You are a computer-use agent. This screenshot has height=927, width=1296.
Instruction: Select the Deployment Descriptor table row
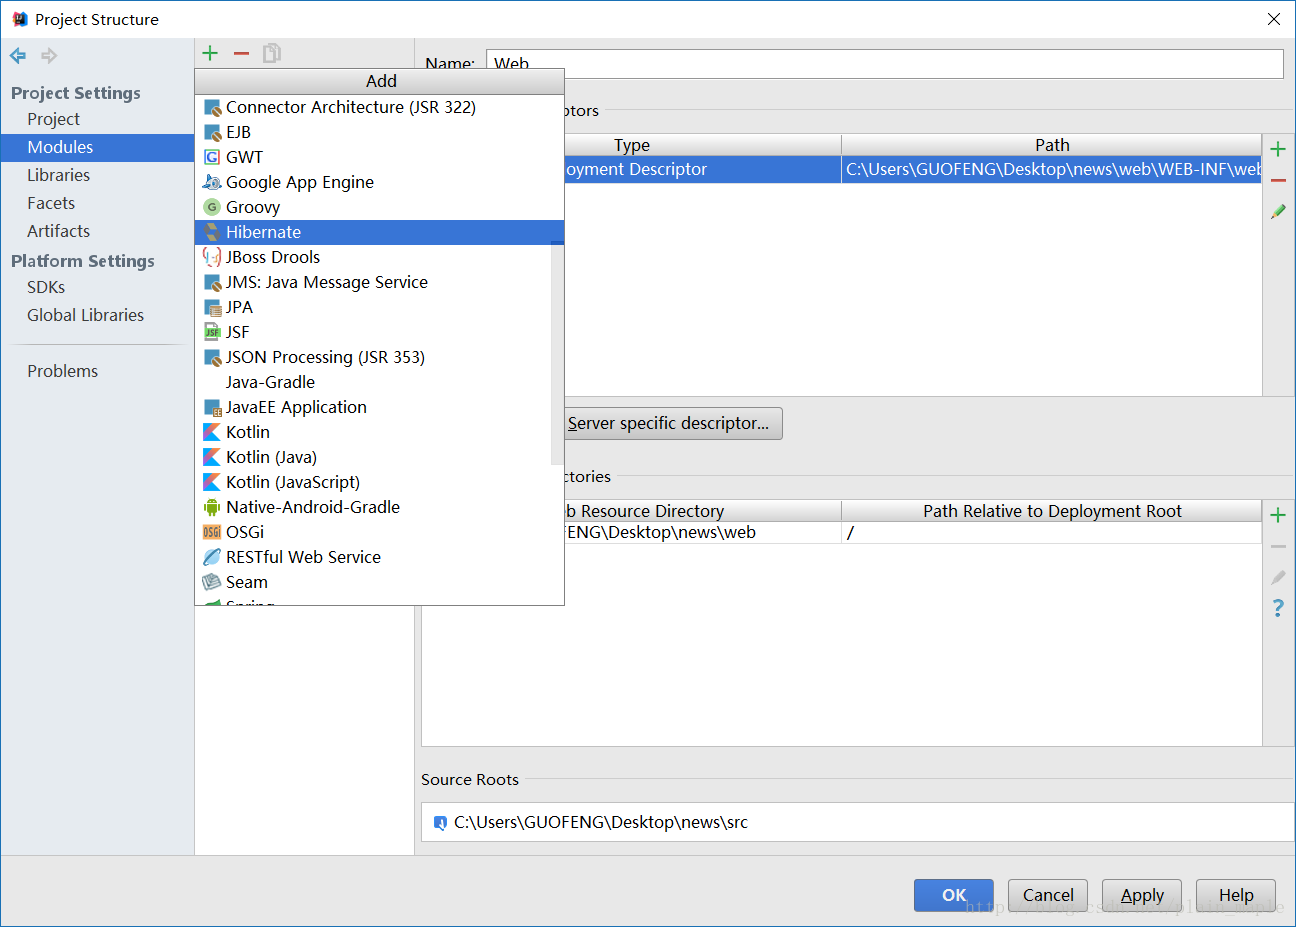[x=913, y=169]
